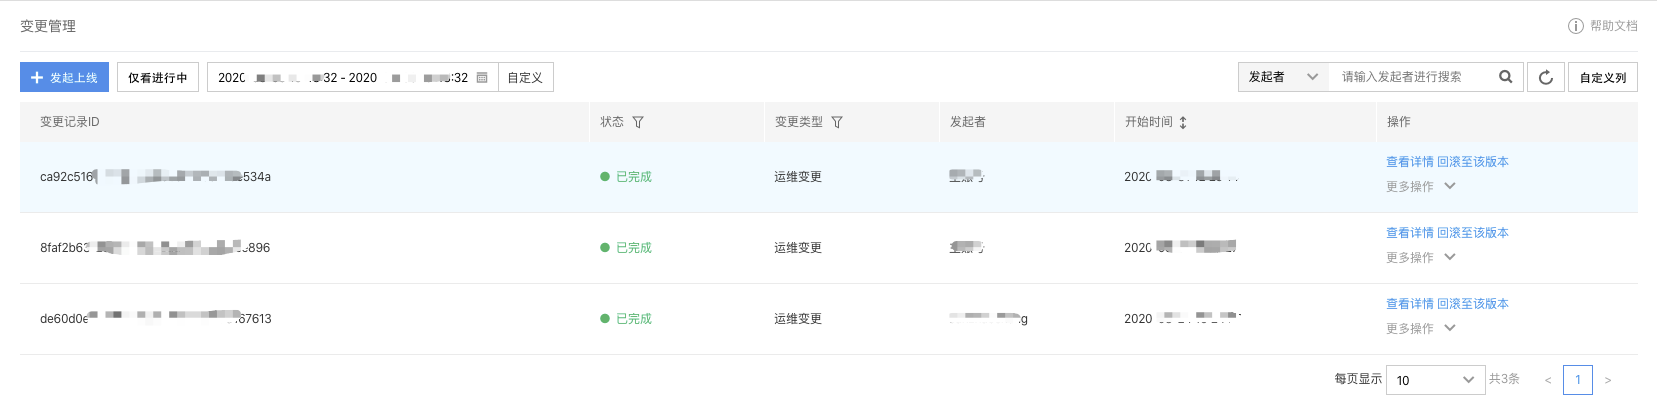Click 查看详情 for 8faf2b63 record
Viewport: 1657px width, 406px height.
tap(1410, 233)
